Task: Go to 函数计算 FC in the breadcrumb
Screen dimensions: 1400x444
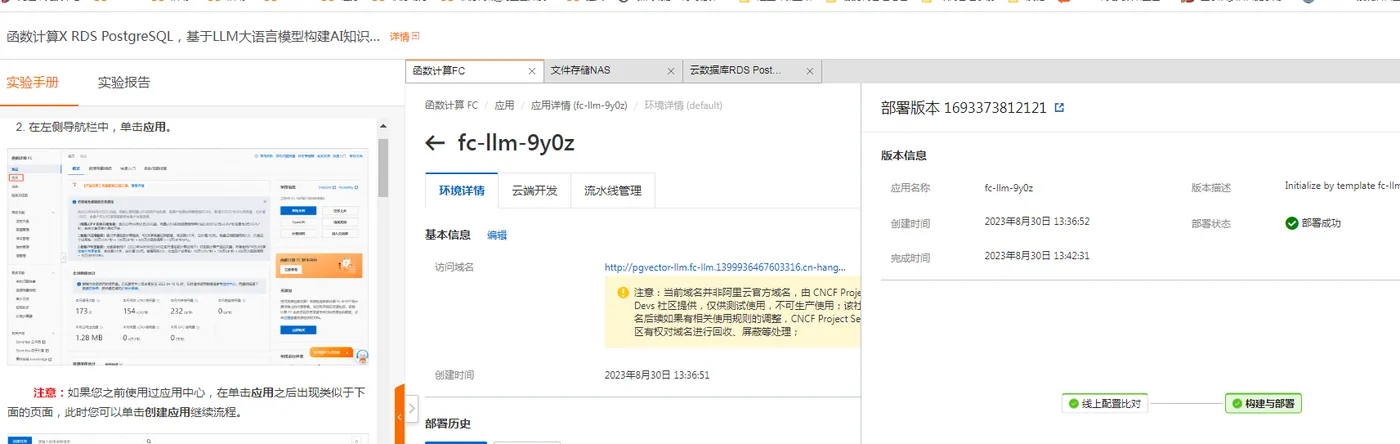Action: (x=451, y=105)
